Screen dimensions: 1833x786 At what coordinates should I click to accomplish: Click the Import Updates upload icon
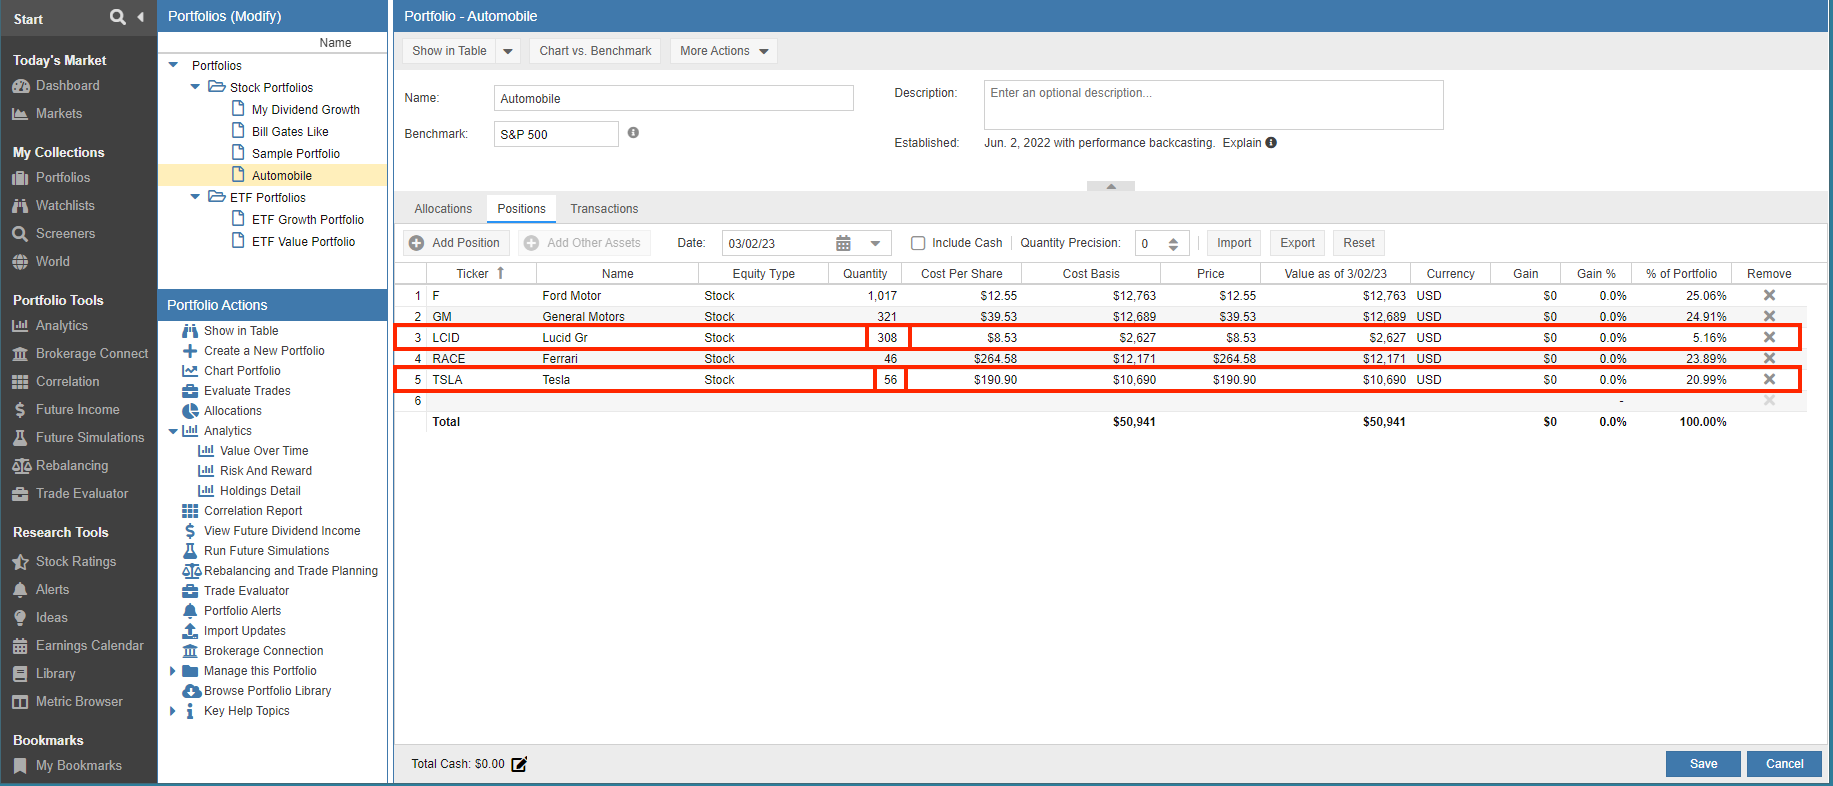(x=190, y=631)
